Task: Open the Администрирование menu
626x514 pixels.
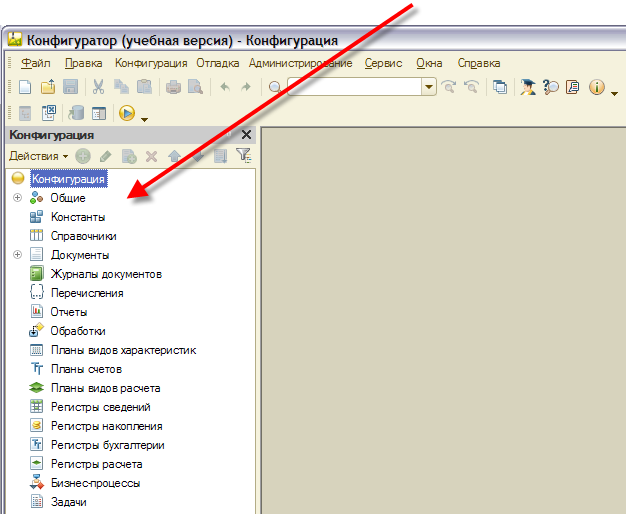Action: click(300, 63)
